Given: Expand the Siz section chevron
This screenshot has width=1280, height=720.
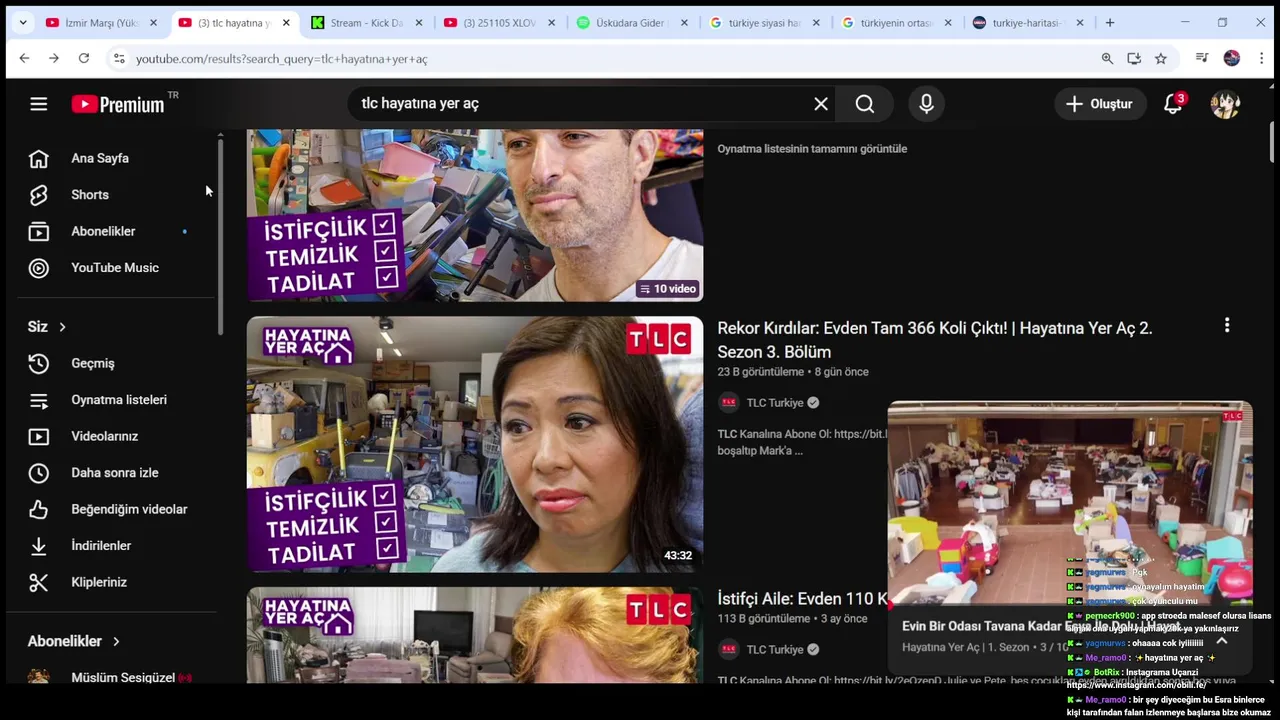Looking at the screenshot, I should pyautogui.click(x=62, y=327).
